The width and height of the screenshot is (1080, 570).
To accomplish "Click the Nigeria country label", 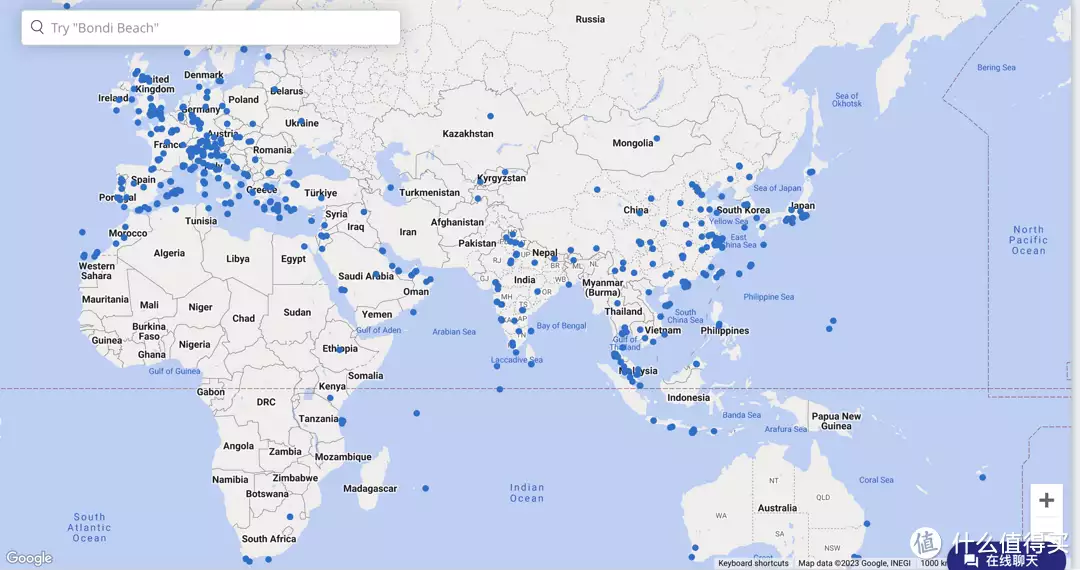I will point(194,345).
